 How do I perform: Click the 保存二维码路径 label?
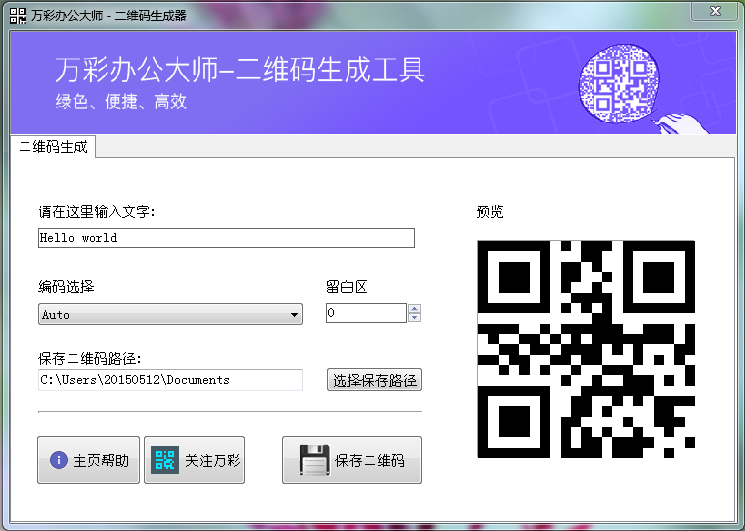click(x=89, y=358)
